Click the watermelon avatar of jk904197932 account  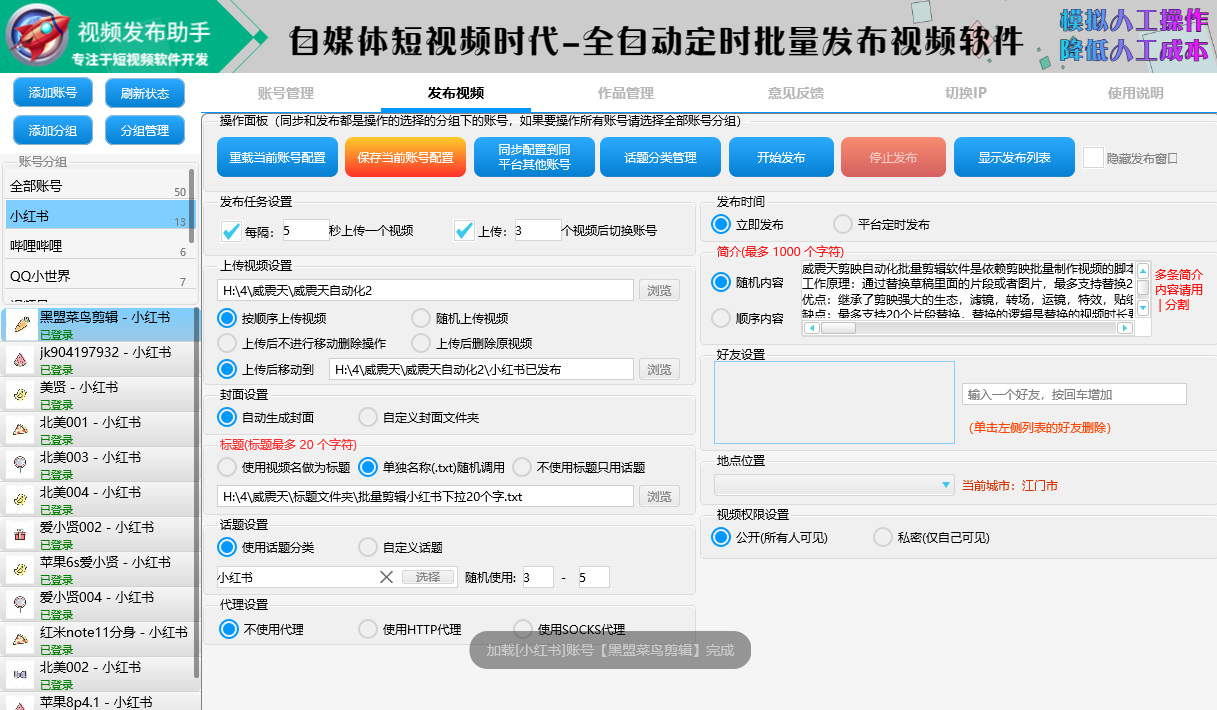[x=19, y=360]
